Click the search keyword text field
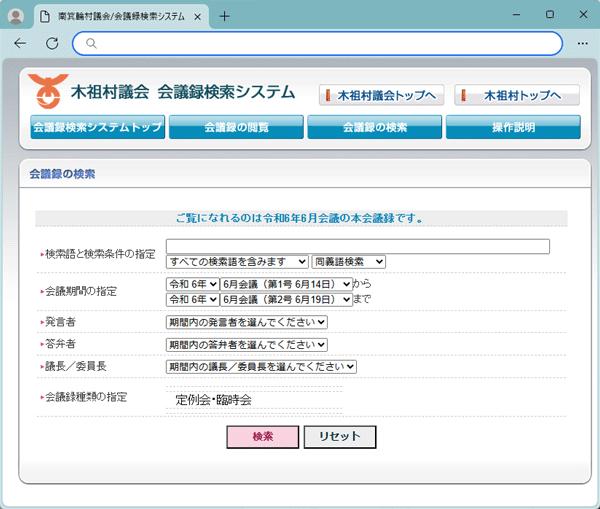Image resolution: width=600 pixels, height=509 pixels. point(358,246)
